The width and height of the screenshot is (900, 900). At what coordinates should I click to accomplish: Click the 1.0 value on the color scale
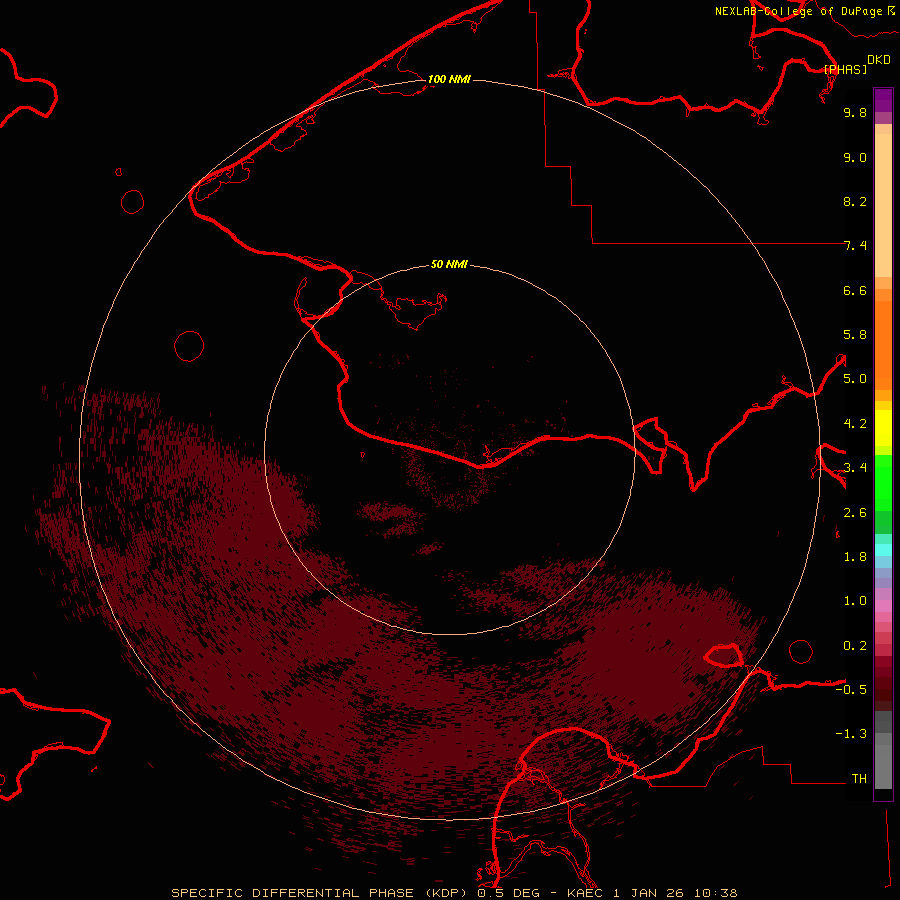[855, 601]
